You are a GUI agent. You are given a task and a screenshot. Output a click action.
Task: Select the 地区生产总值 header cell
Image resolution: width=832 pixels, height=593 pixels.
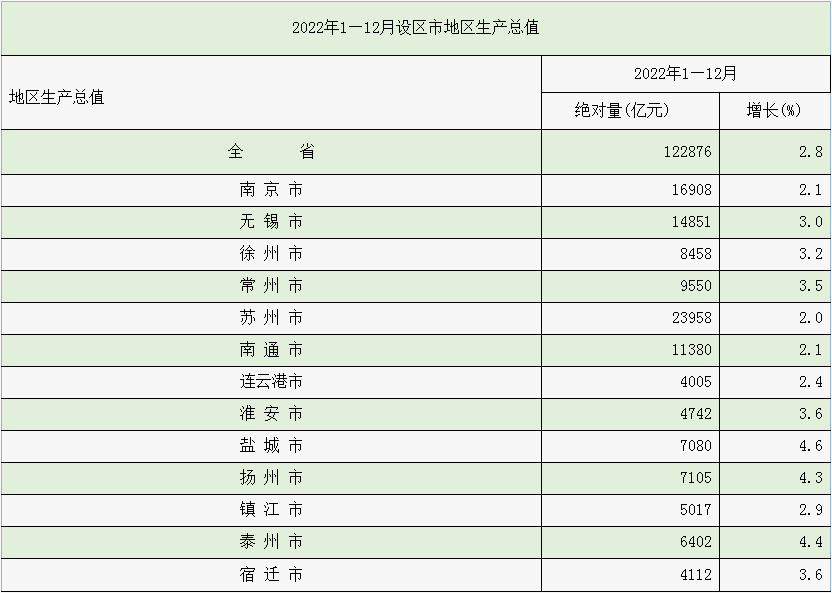point(57,97)
